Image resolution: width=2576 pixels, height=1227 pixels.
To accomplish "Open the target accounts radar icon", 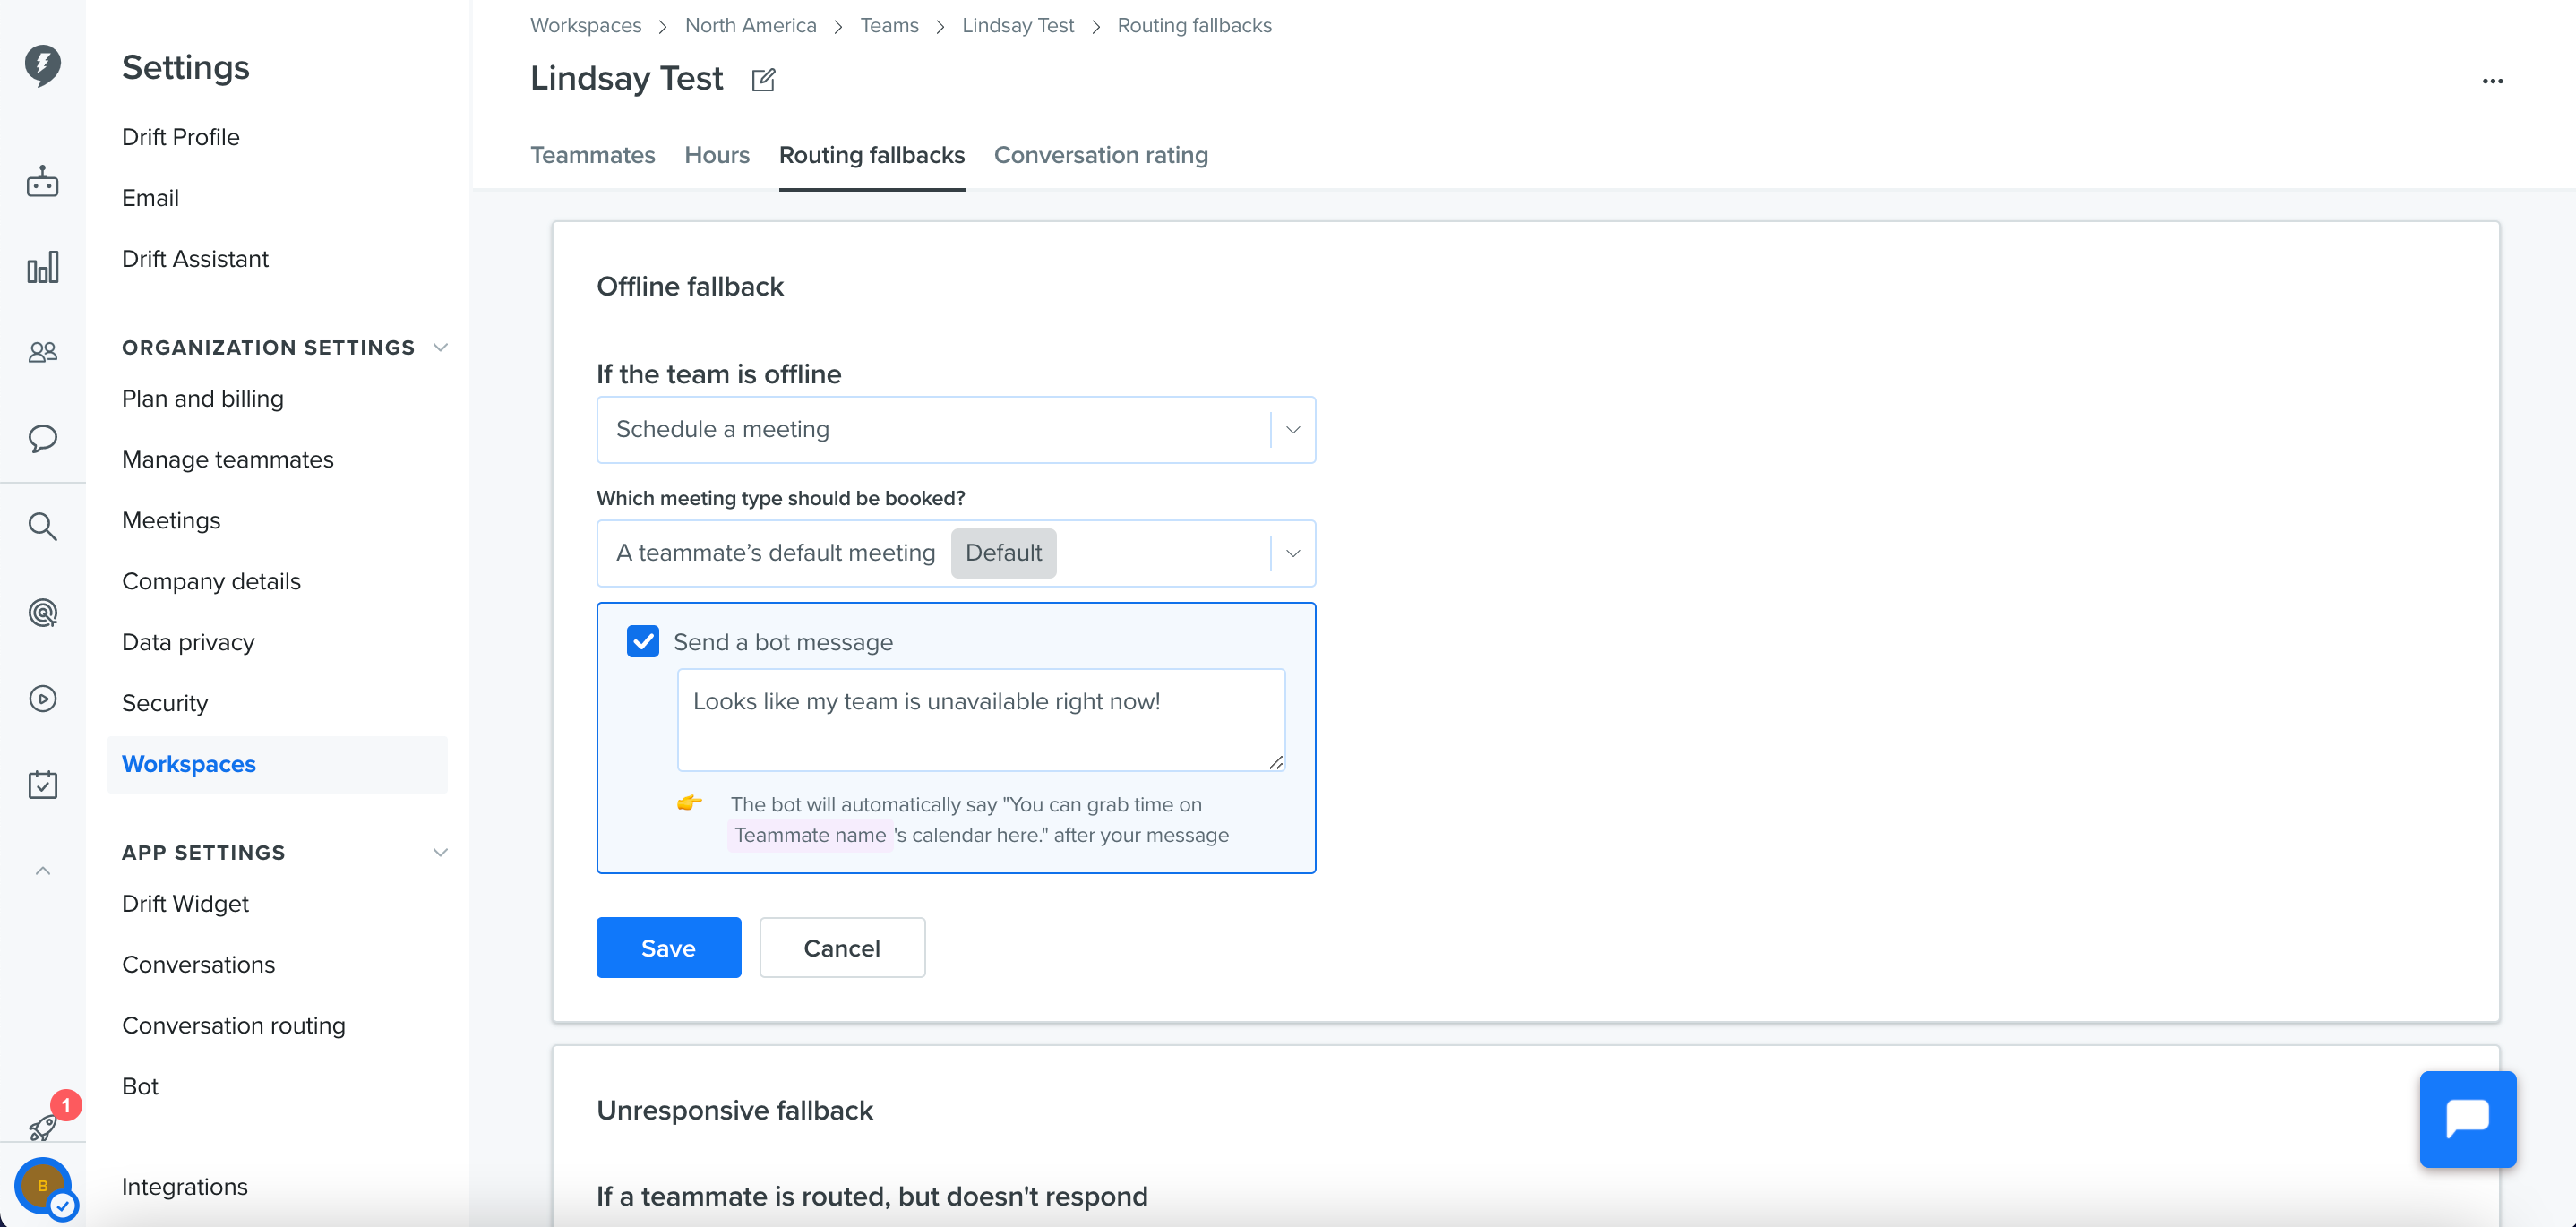I will click(x=42, y=612).
